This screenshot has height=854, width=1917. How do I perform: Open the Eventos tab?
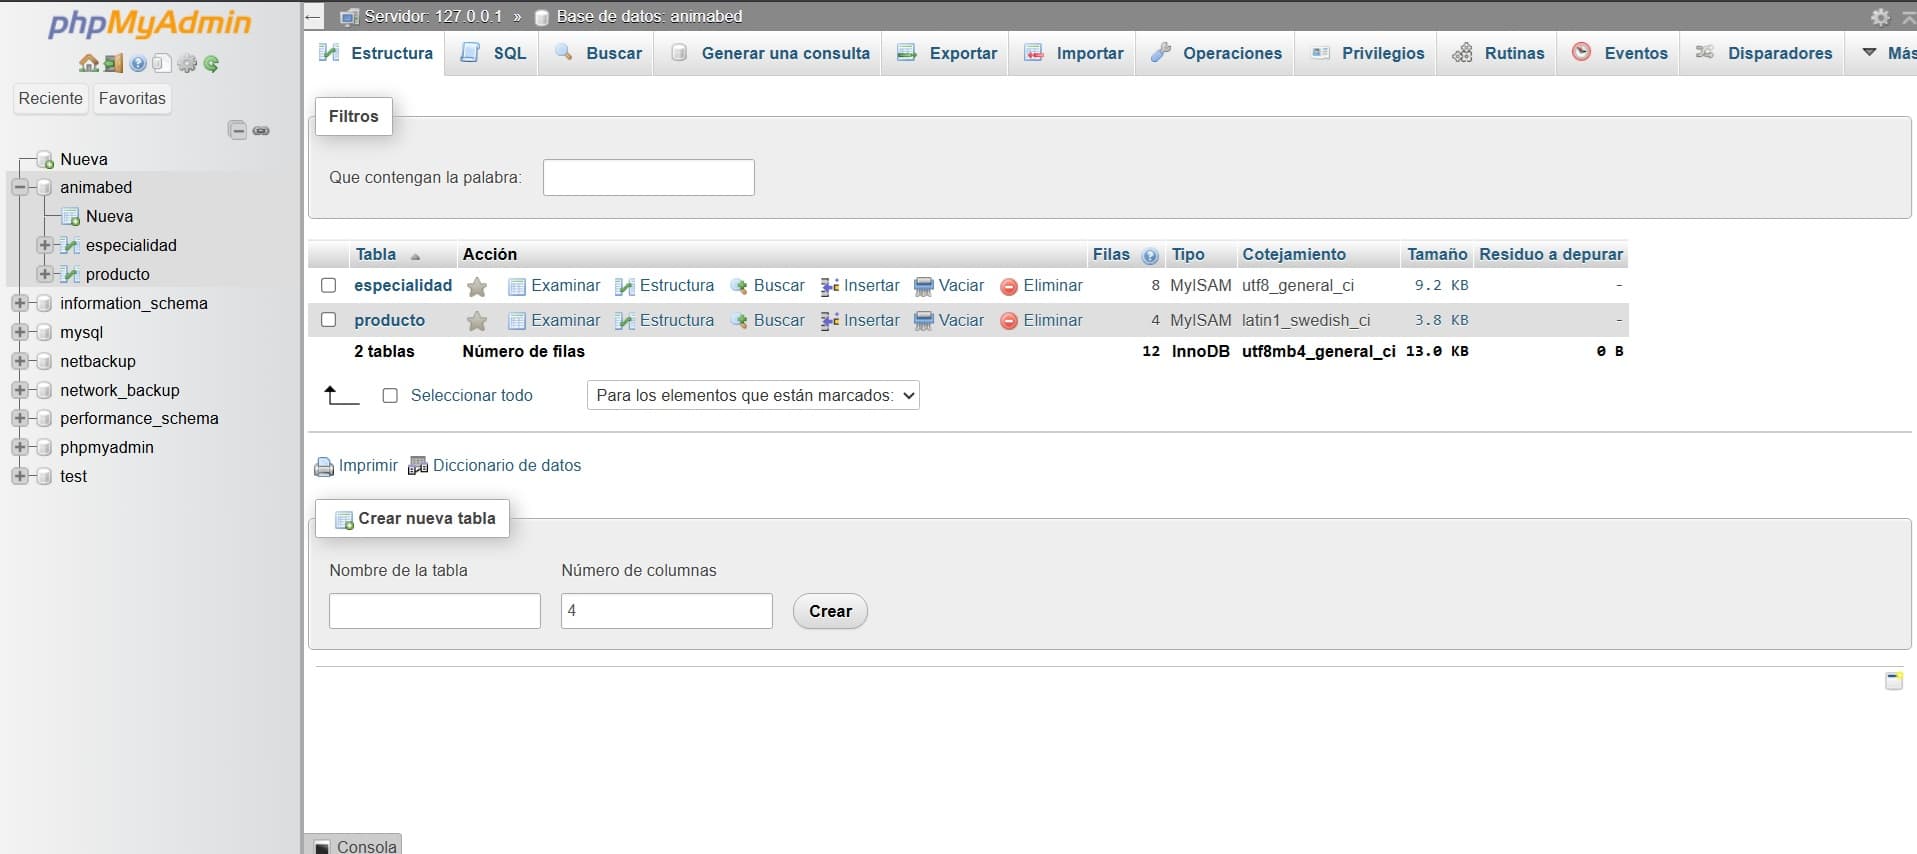1619,53
